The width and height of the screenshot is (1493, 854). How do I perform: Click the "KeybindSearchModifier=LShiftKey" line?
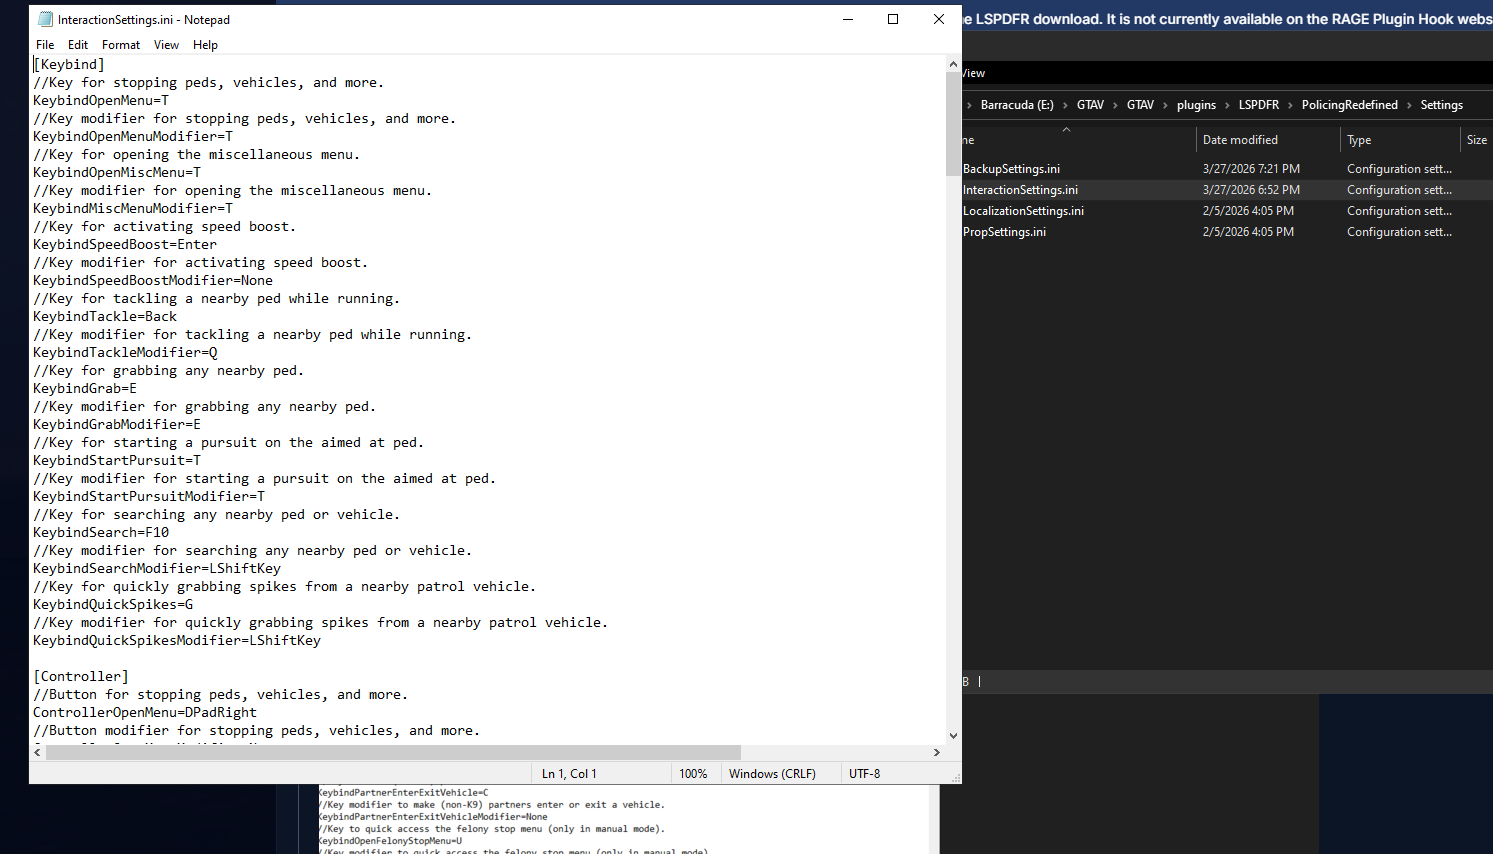pos(157,569)
